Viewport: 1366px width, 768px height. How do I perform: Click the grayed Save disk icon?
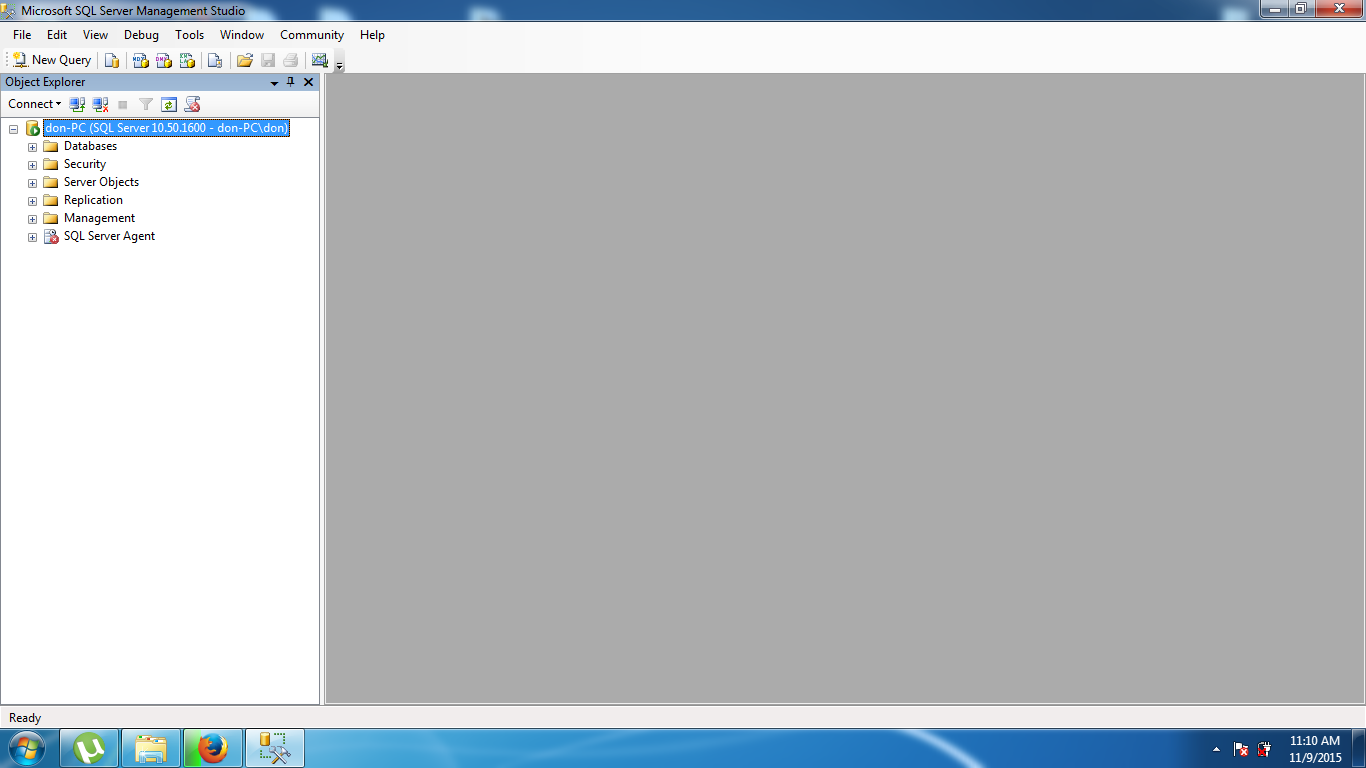[268, 60]
